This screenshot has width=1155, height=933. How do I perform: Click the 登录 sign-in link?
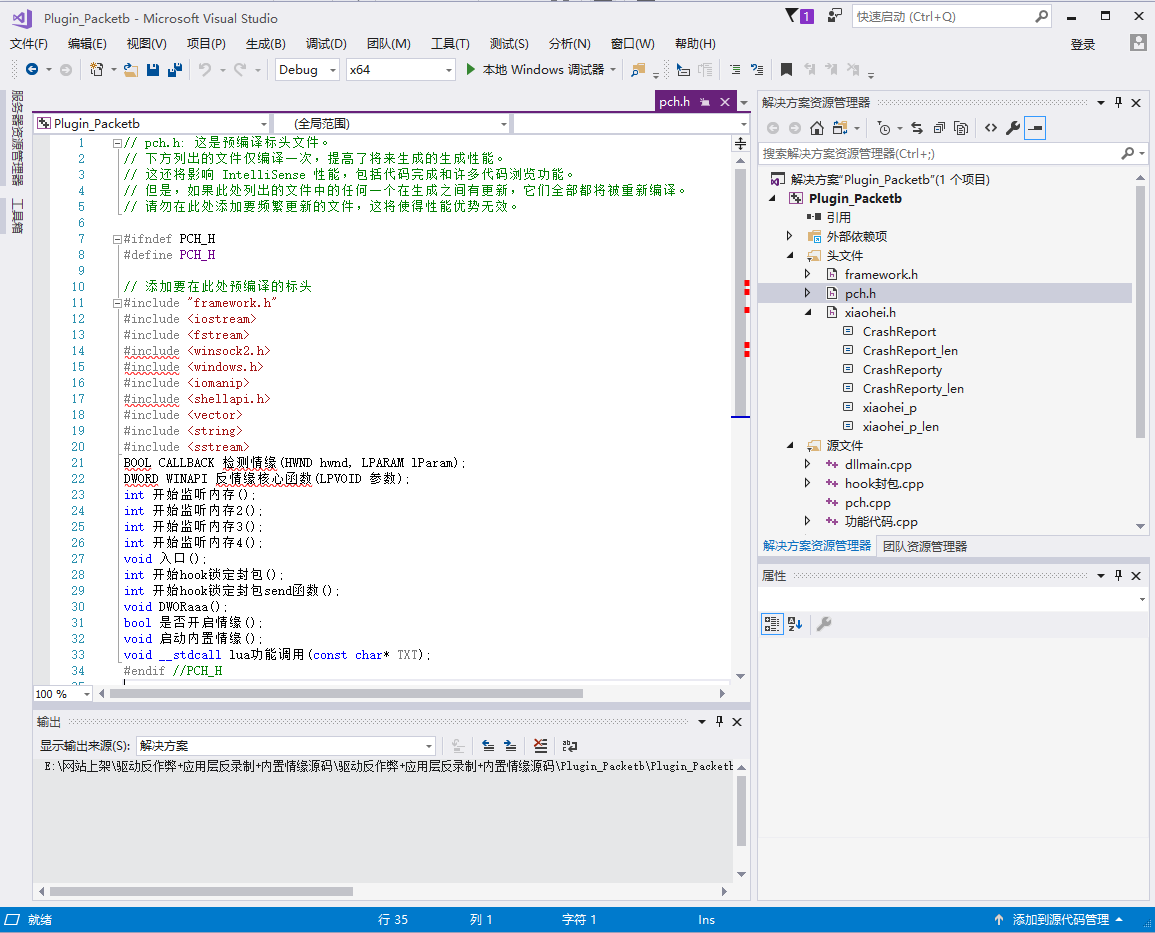pyautogui.click(x=1083, y=44)
